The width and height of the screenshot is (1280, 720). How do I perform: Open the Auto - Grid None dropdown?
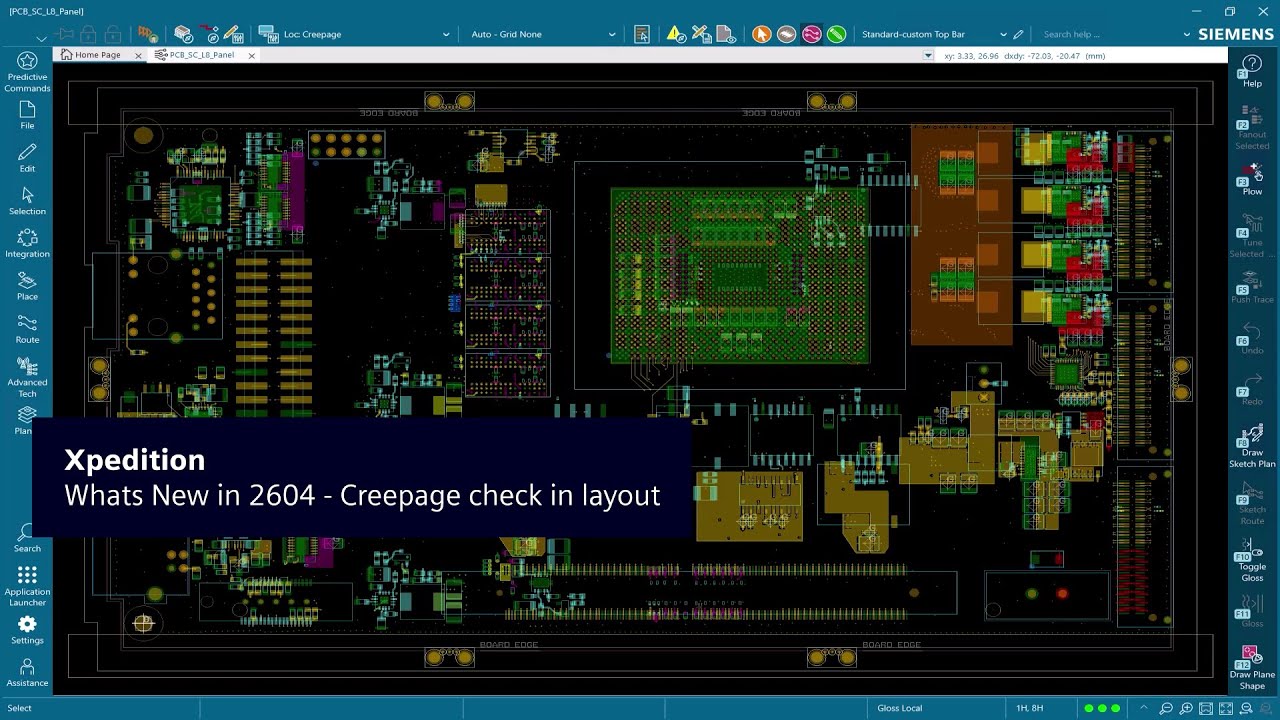pos(543,34)
